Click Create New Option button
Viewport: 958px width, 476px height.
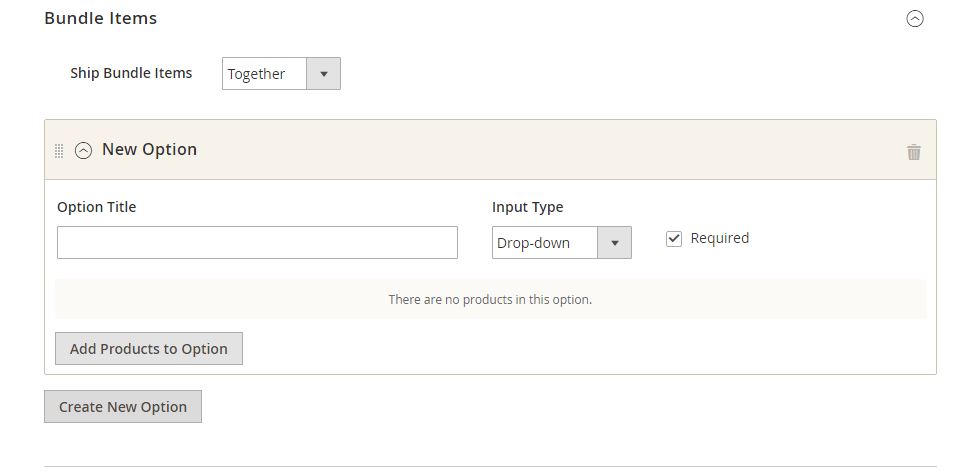[x=123, y=406]
